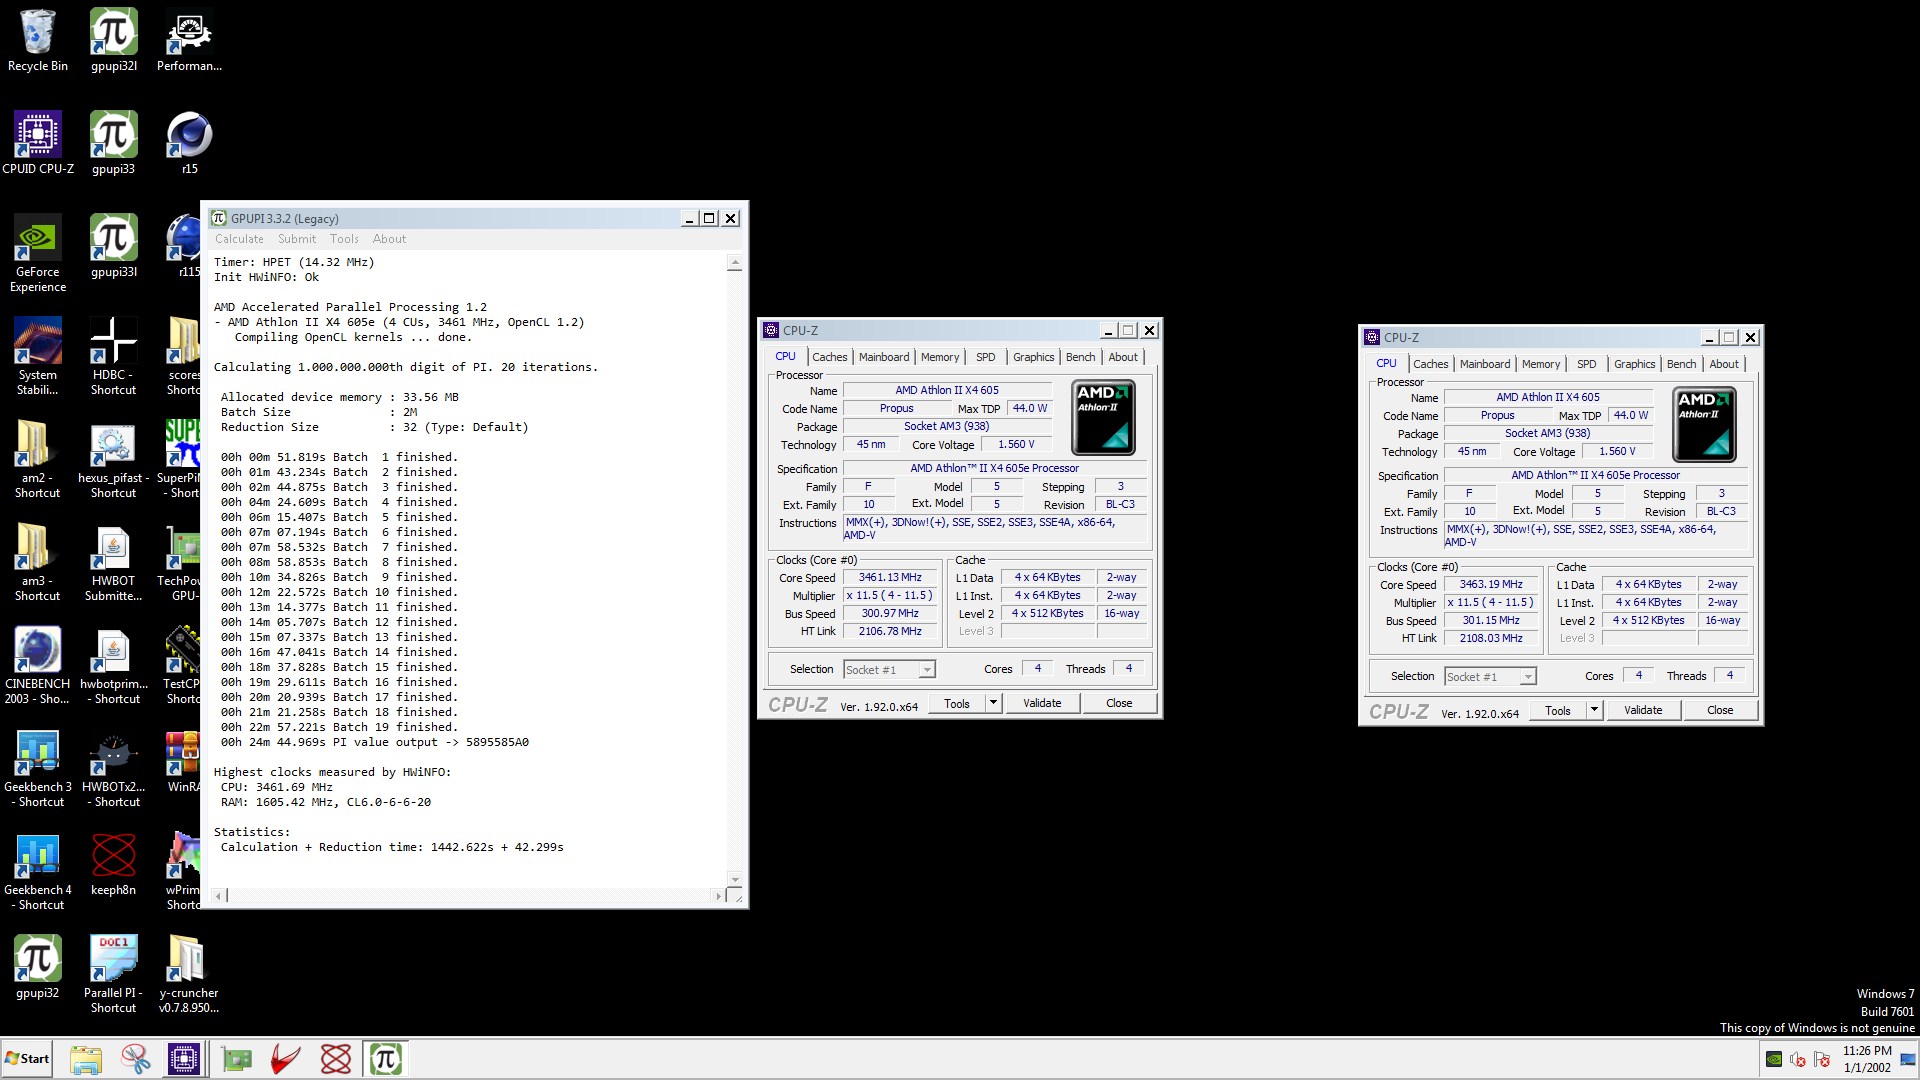Open the Performance shortcut icon

(x=189, y=40)
